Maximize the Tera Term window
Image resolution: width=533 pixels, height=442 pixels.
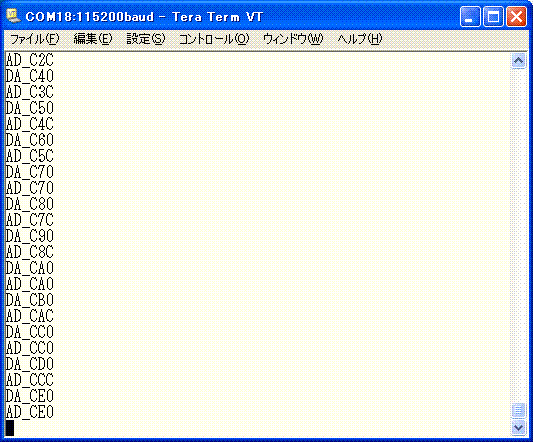click(x=493, y=17)
